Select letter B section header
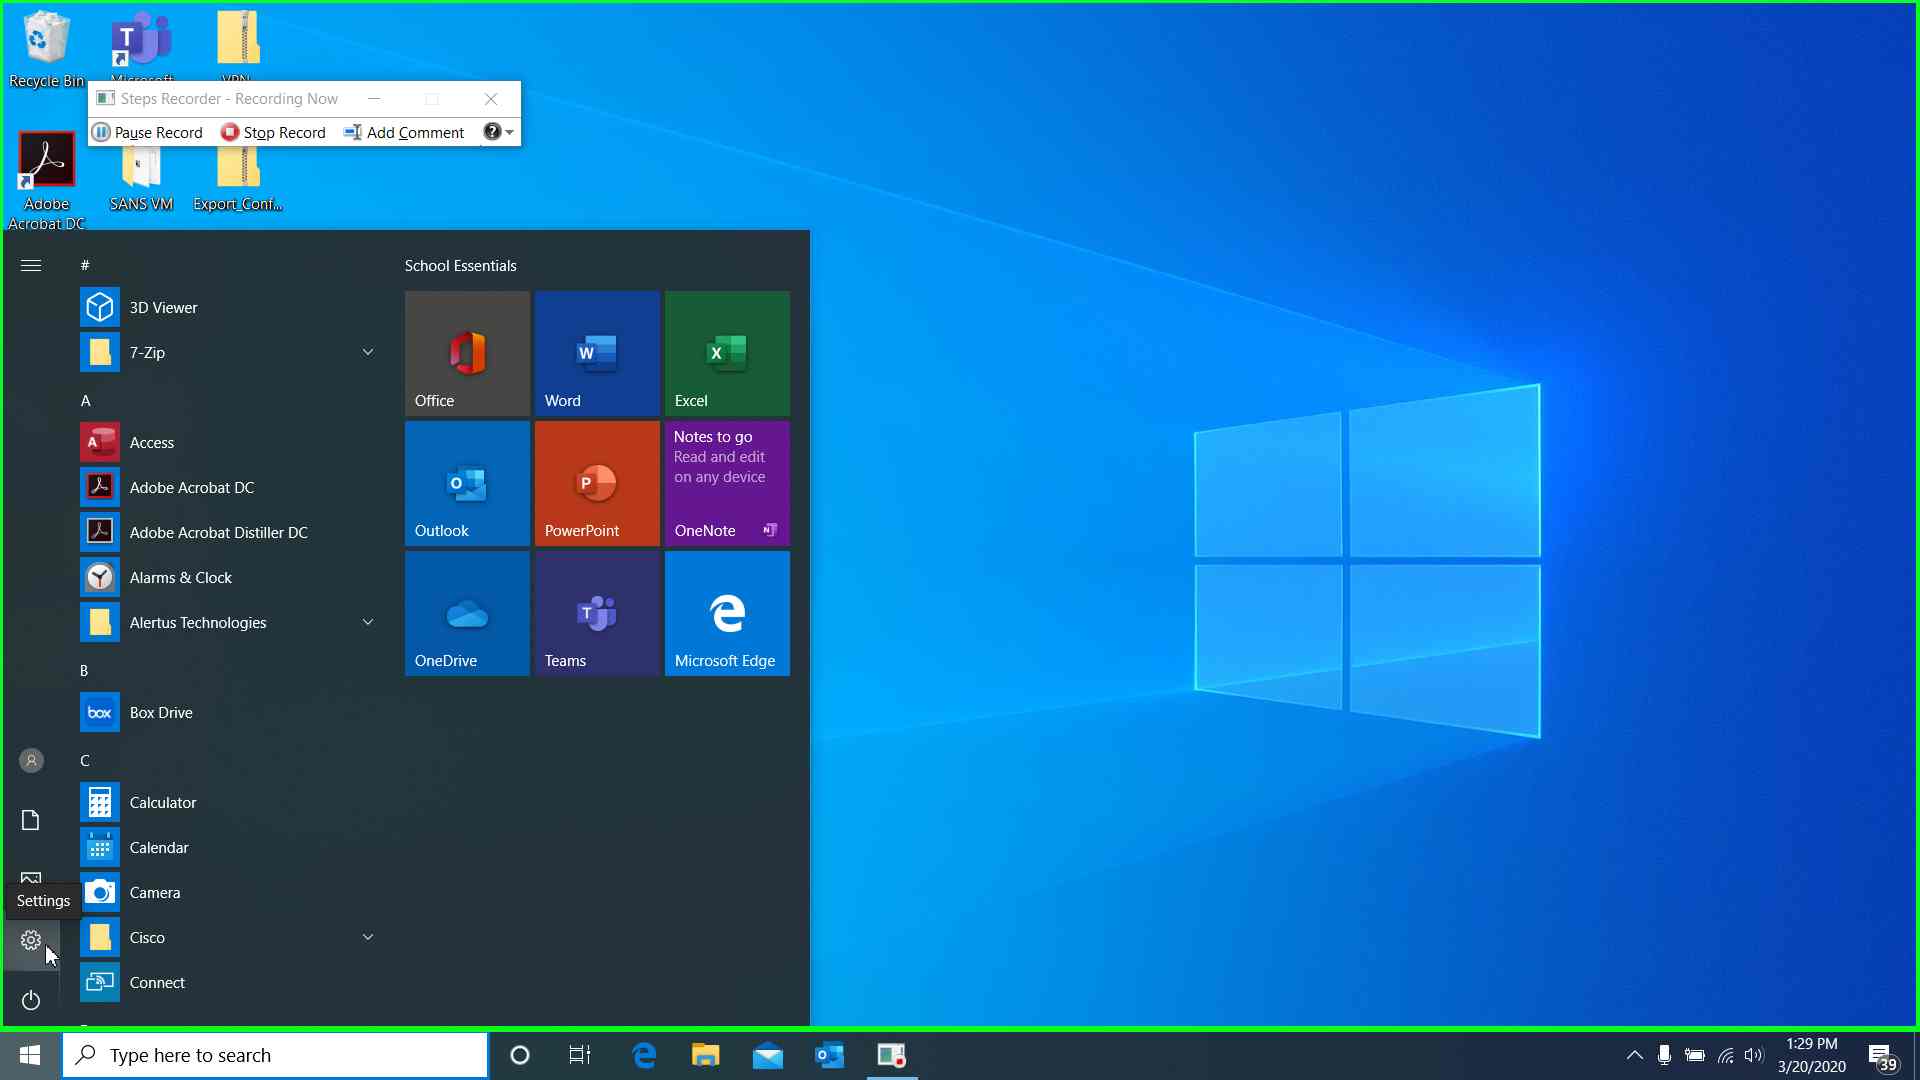Viewport: 1920px width, 1080px height. coord(84,670)
